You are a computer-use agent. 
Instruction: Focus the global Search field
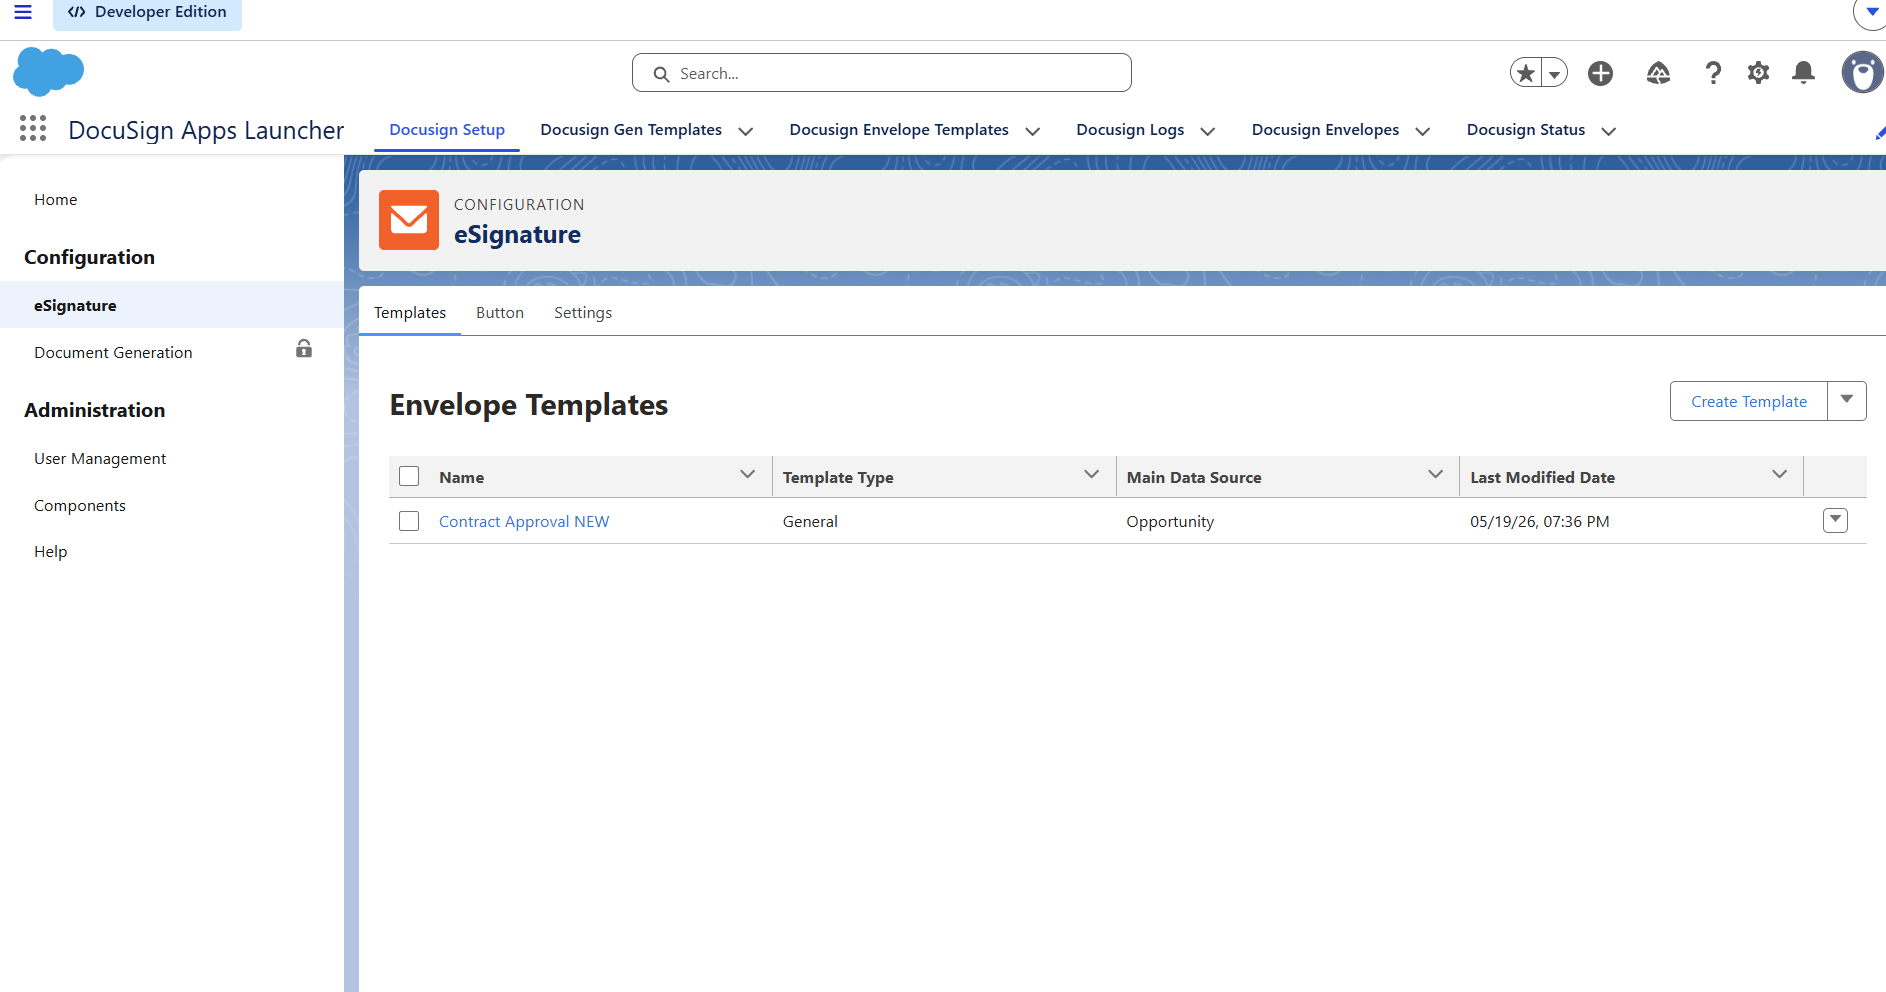coord(882,73)
